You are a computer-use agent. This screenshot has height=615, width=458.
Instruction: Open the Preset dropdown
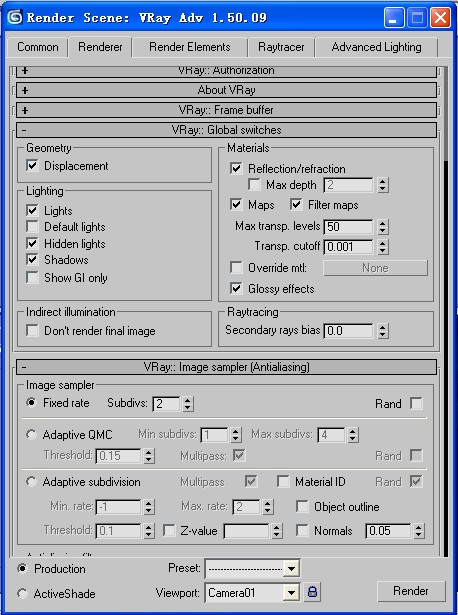tap(291, 568)
